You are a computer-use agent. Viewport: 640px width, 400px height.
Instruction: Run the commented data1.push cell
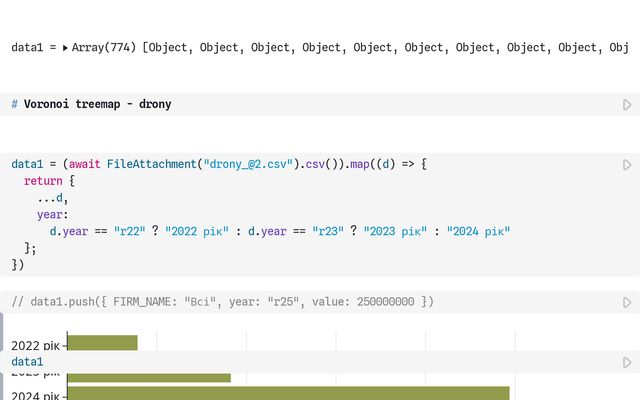[x=627, y=302]
